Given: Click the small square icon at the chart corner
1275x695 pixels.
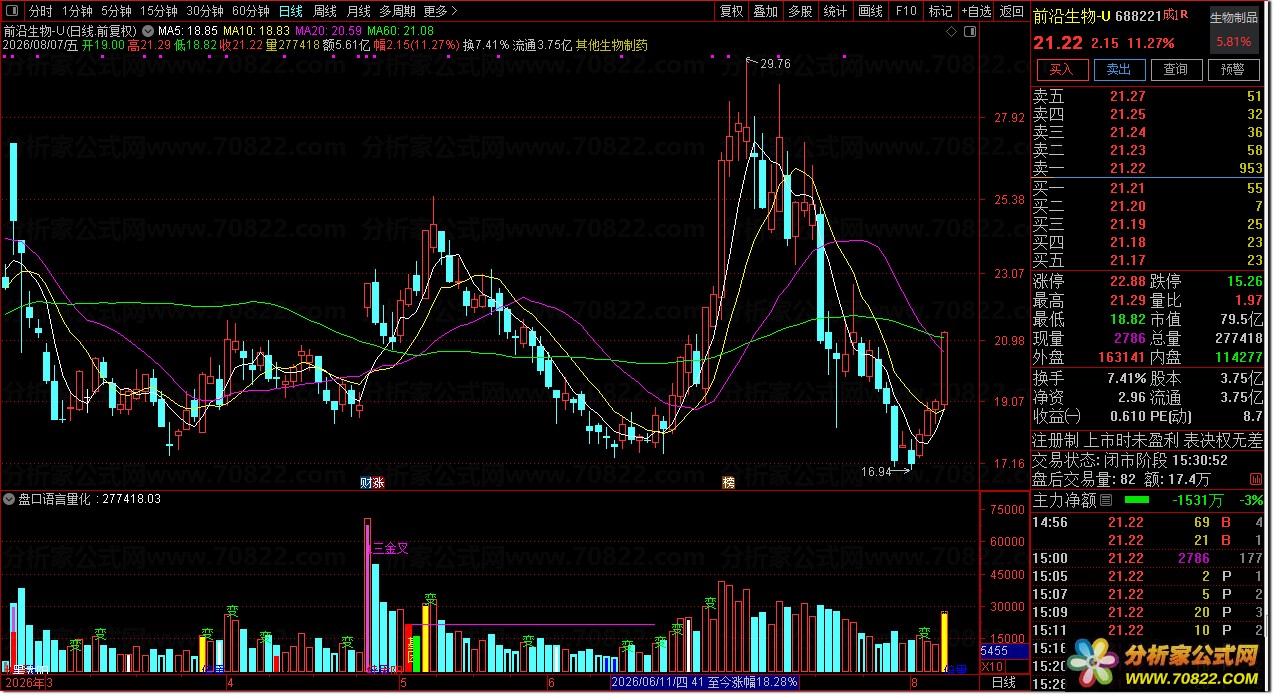Looking at the screenshot, I should (x=972, y=30).
